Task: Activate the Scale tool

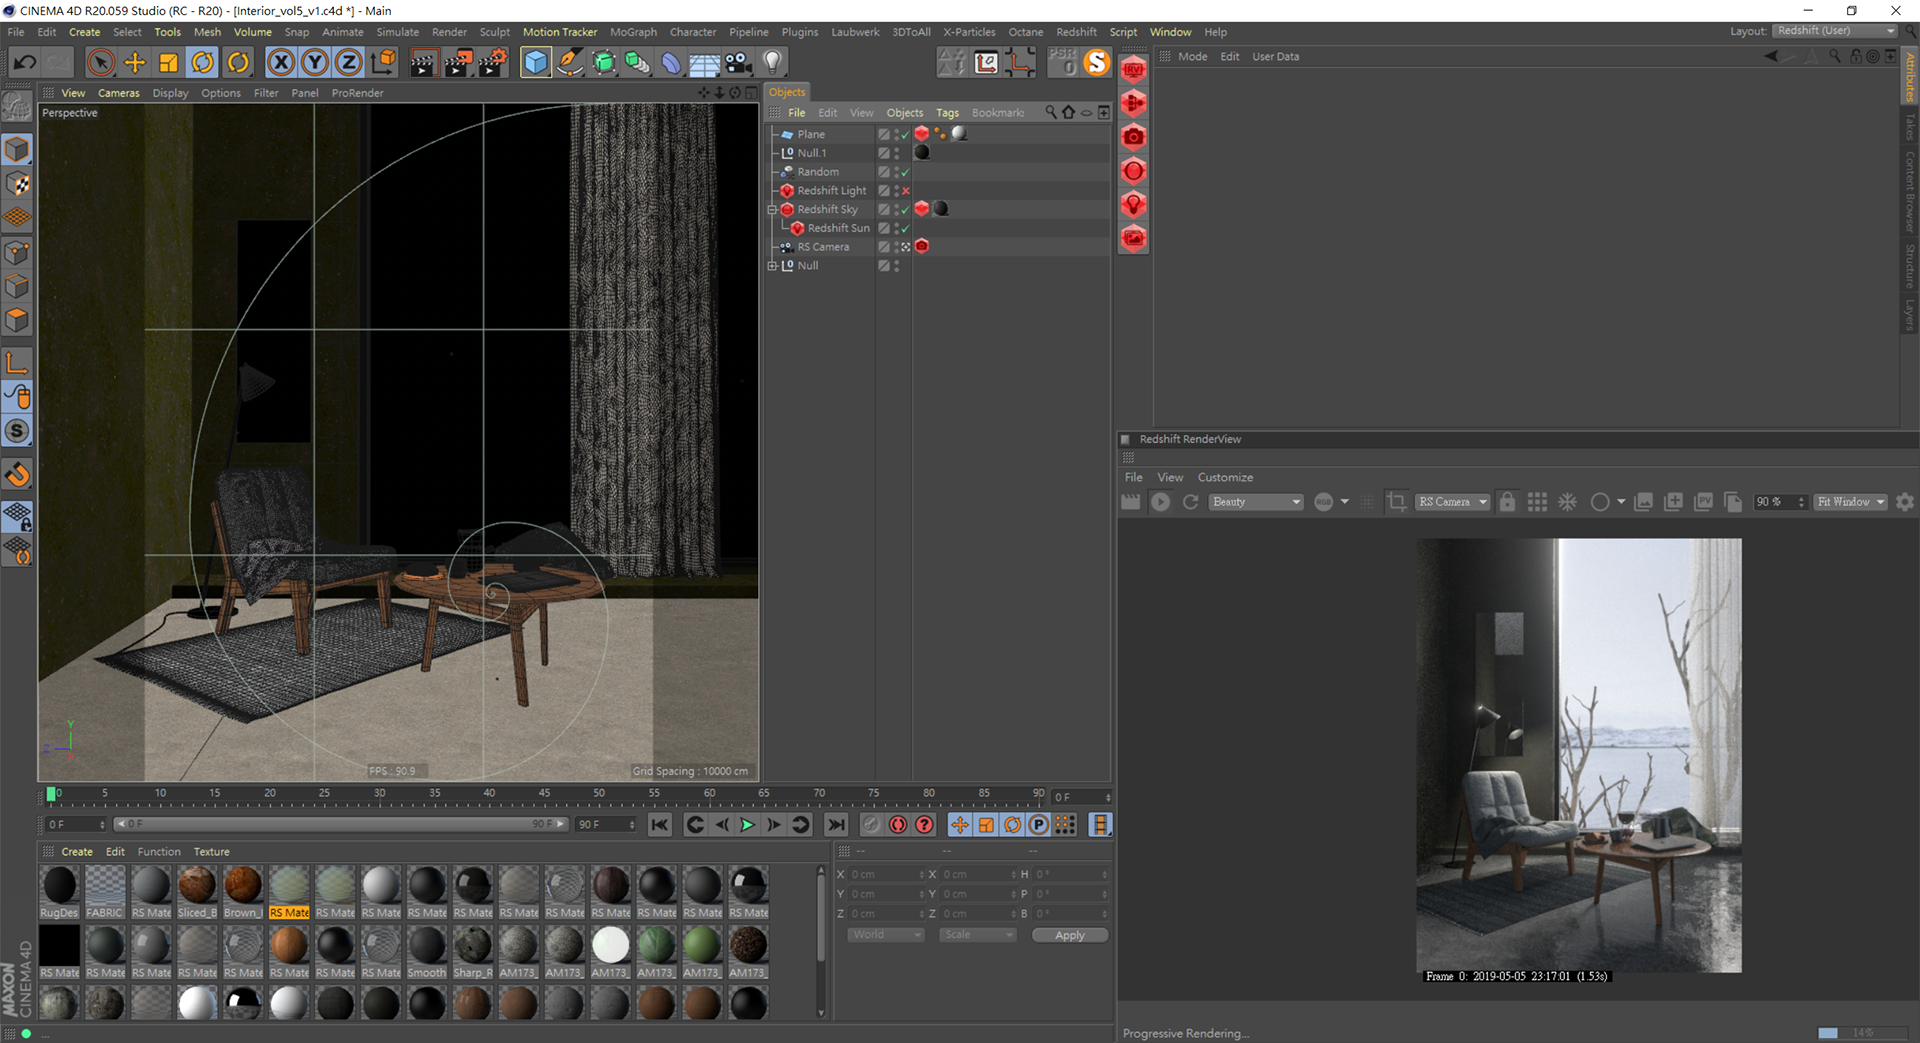Action: [x=168, y=62]
